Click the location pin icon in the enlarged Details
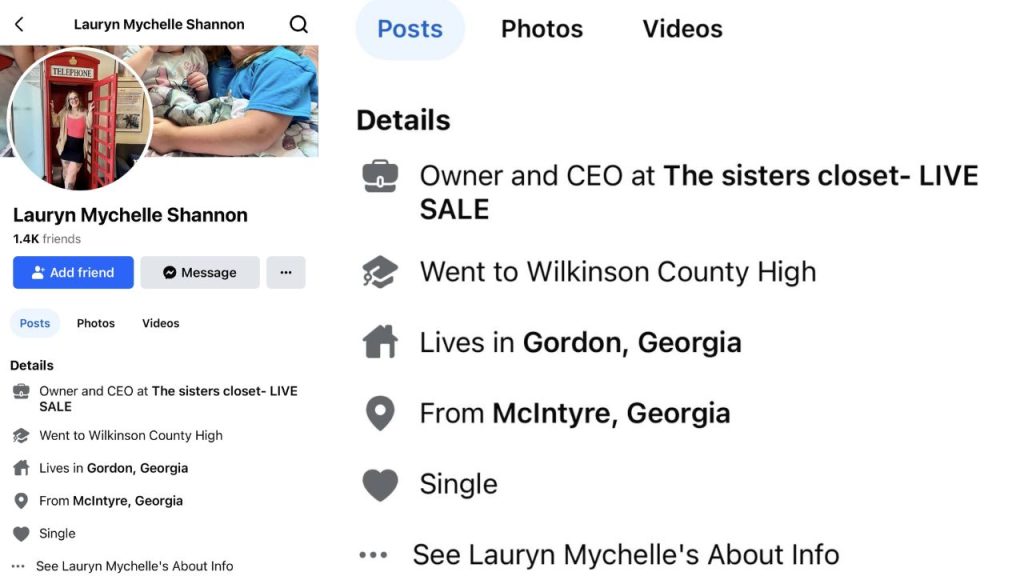This screenshot has height=576, width=1024. pyautogui.click(x=380, y=413)
